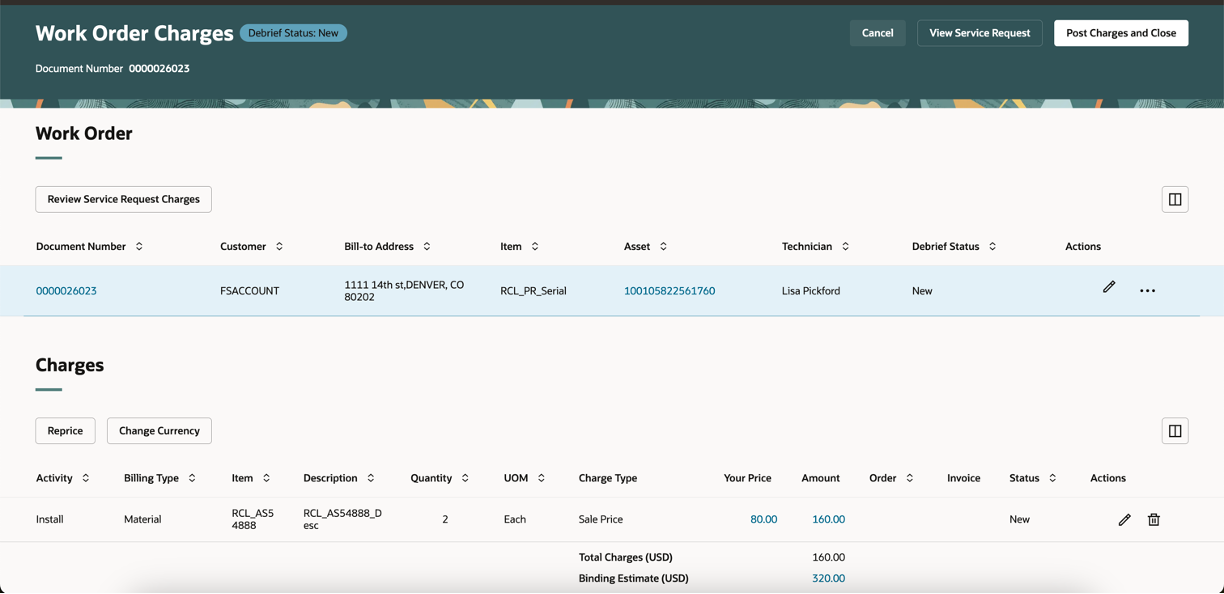Viewport: 1224px width, 594px height.
Task: Sort Work Order table by Item arrows
Action: coord(535,246)
